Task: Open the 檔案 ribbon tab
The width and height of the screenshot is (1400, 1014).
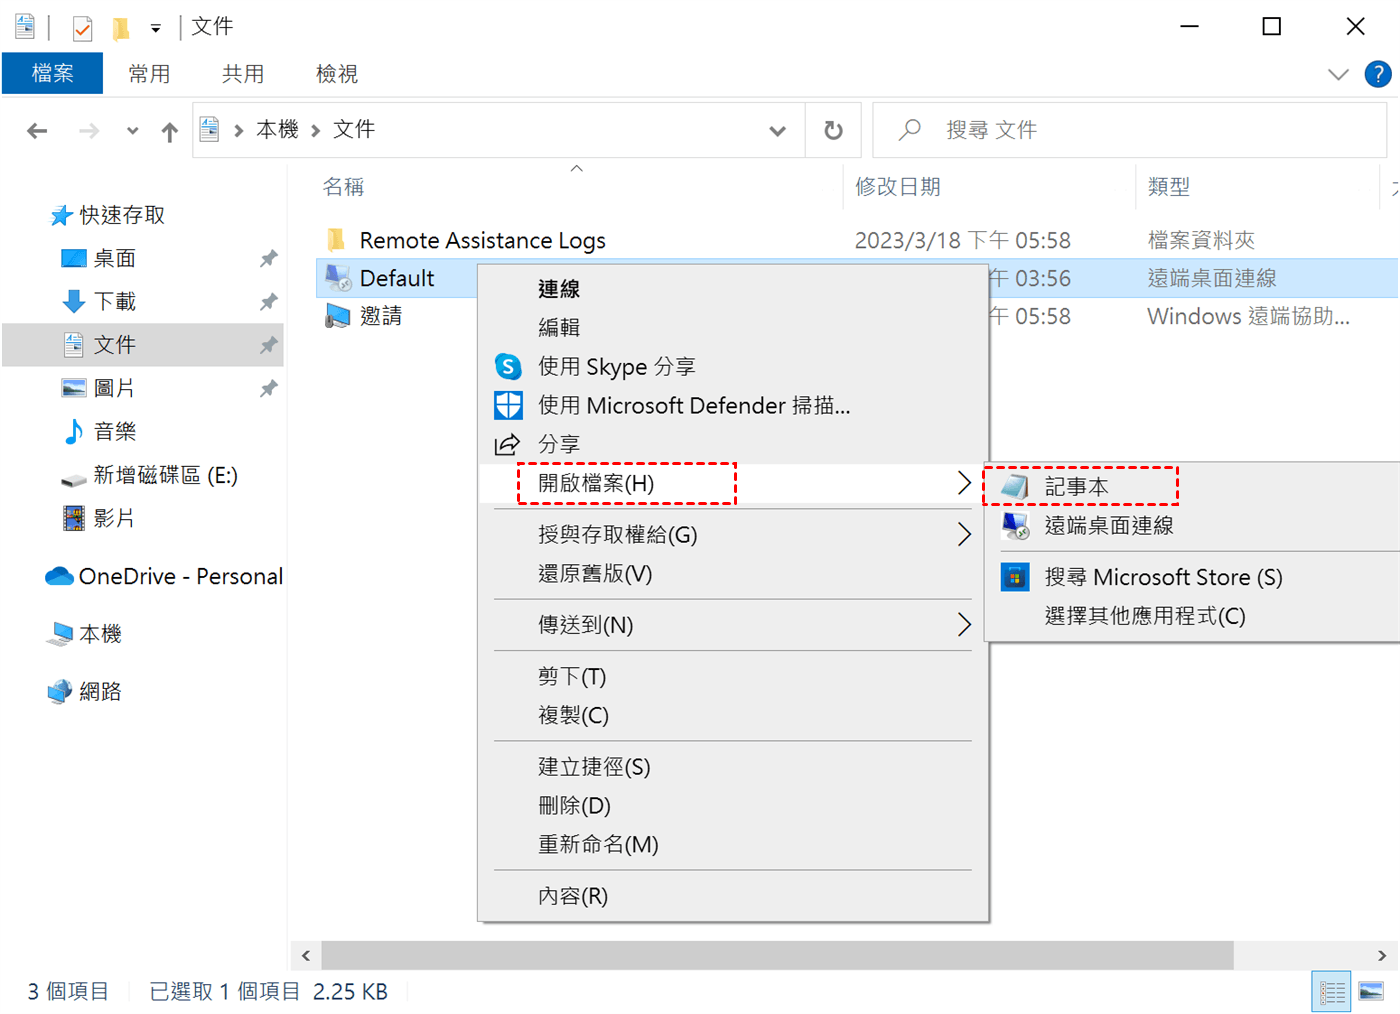Action: (53, 74)
